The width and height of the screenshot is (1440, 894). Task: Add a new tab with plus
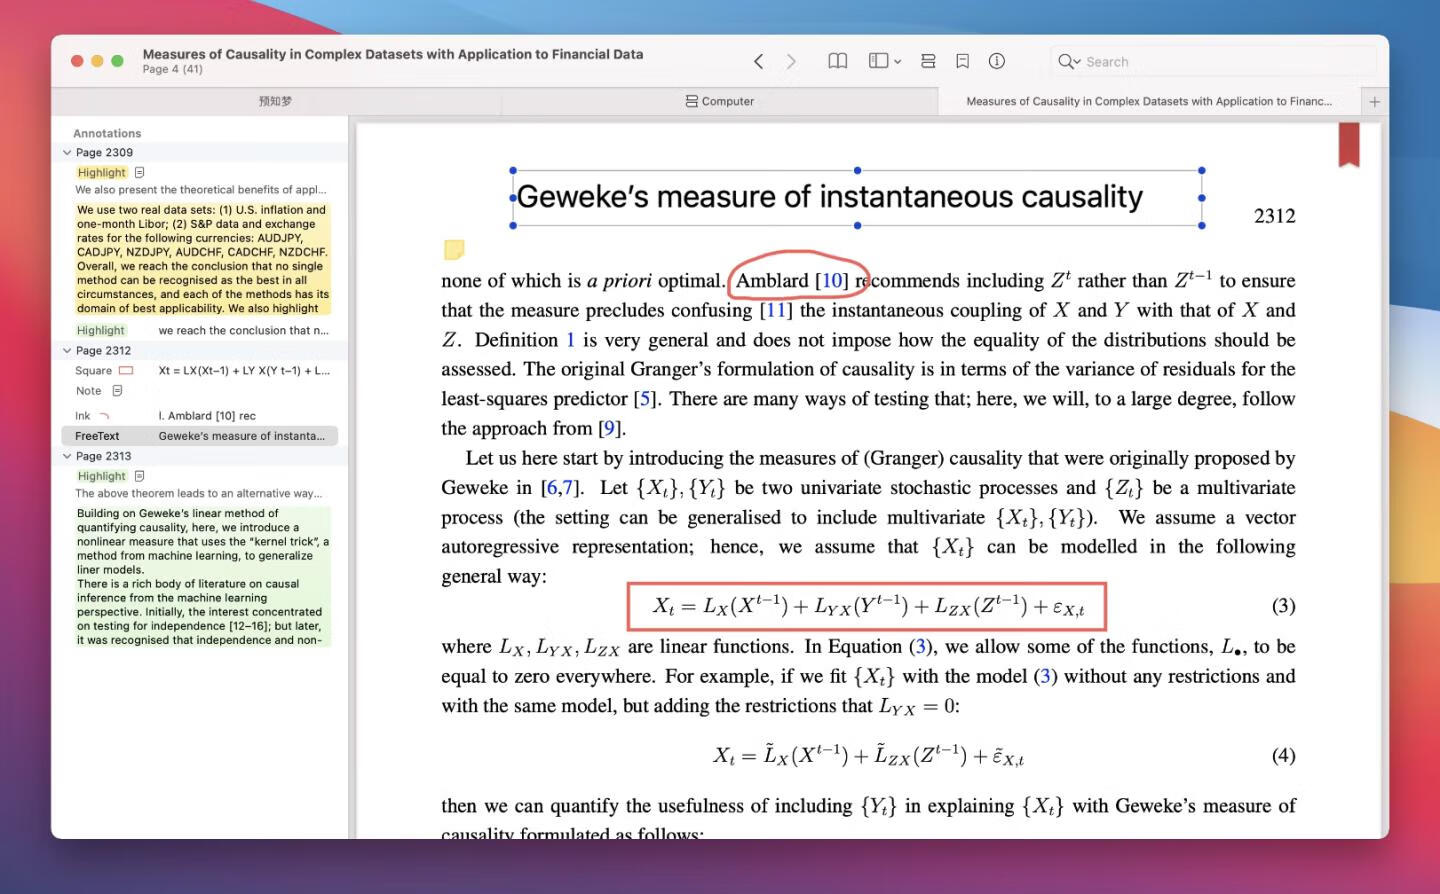(1374, 101)
